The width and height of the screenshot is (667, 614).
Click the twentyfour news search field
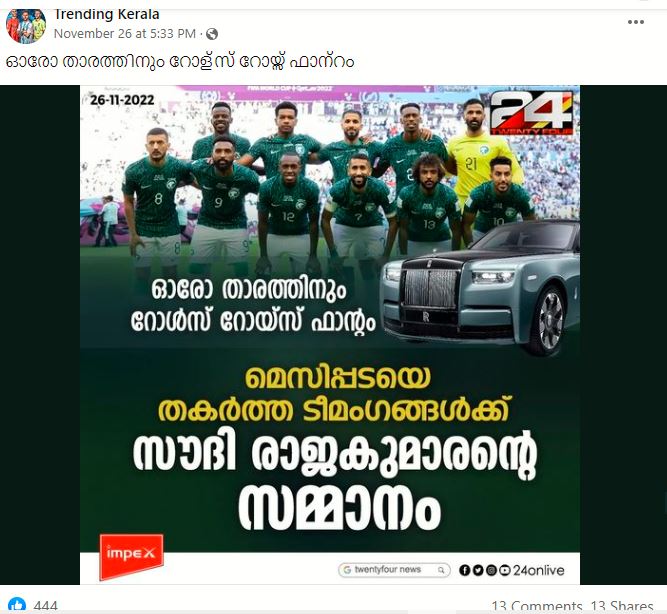(394, 570)
